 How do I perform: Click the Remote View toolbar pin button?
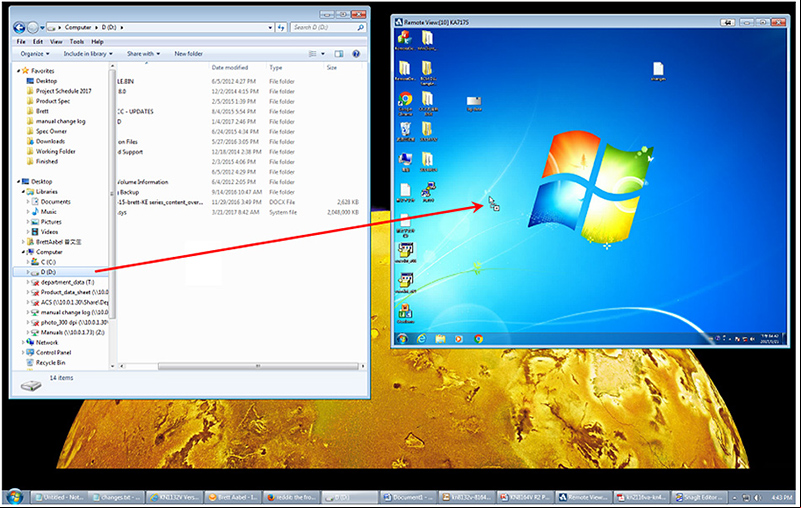click(727, 22)
